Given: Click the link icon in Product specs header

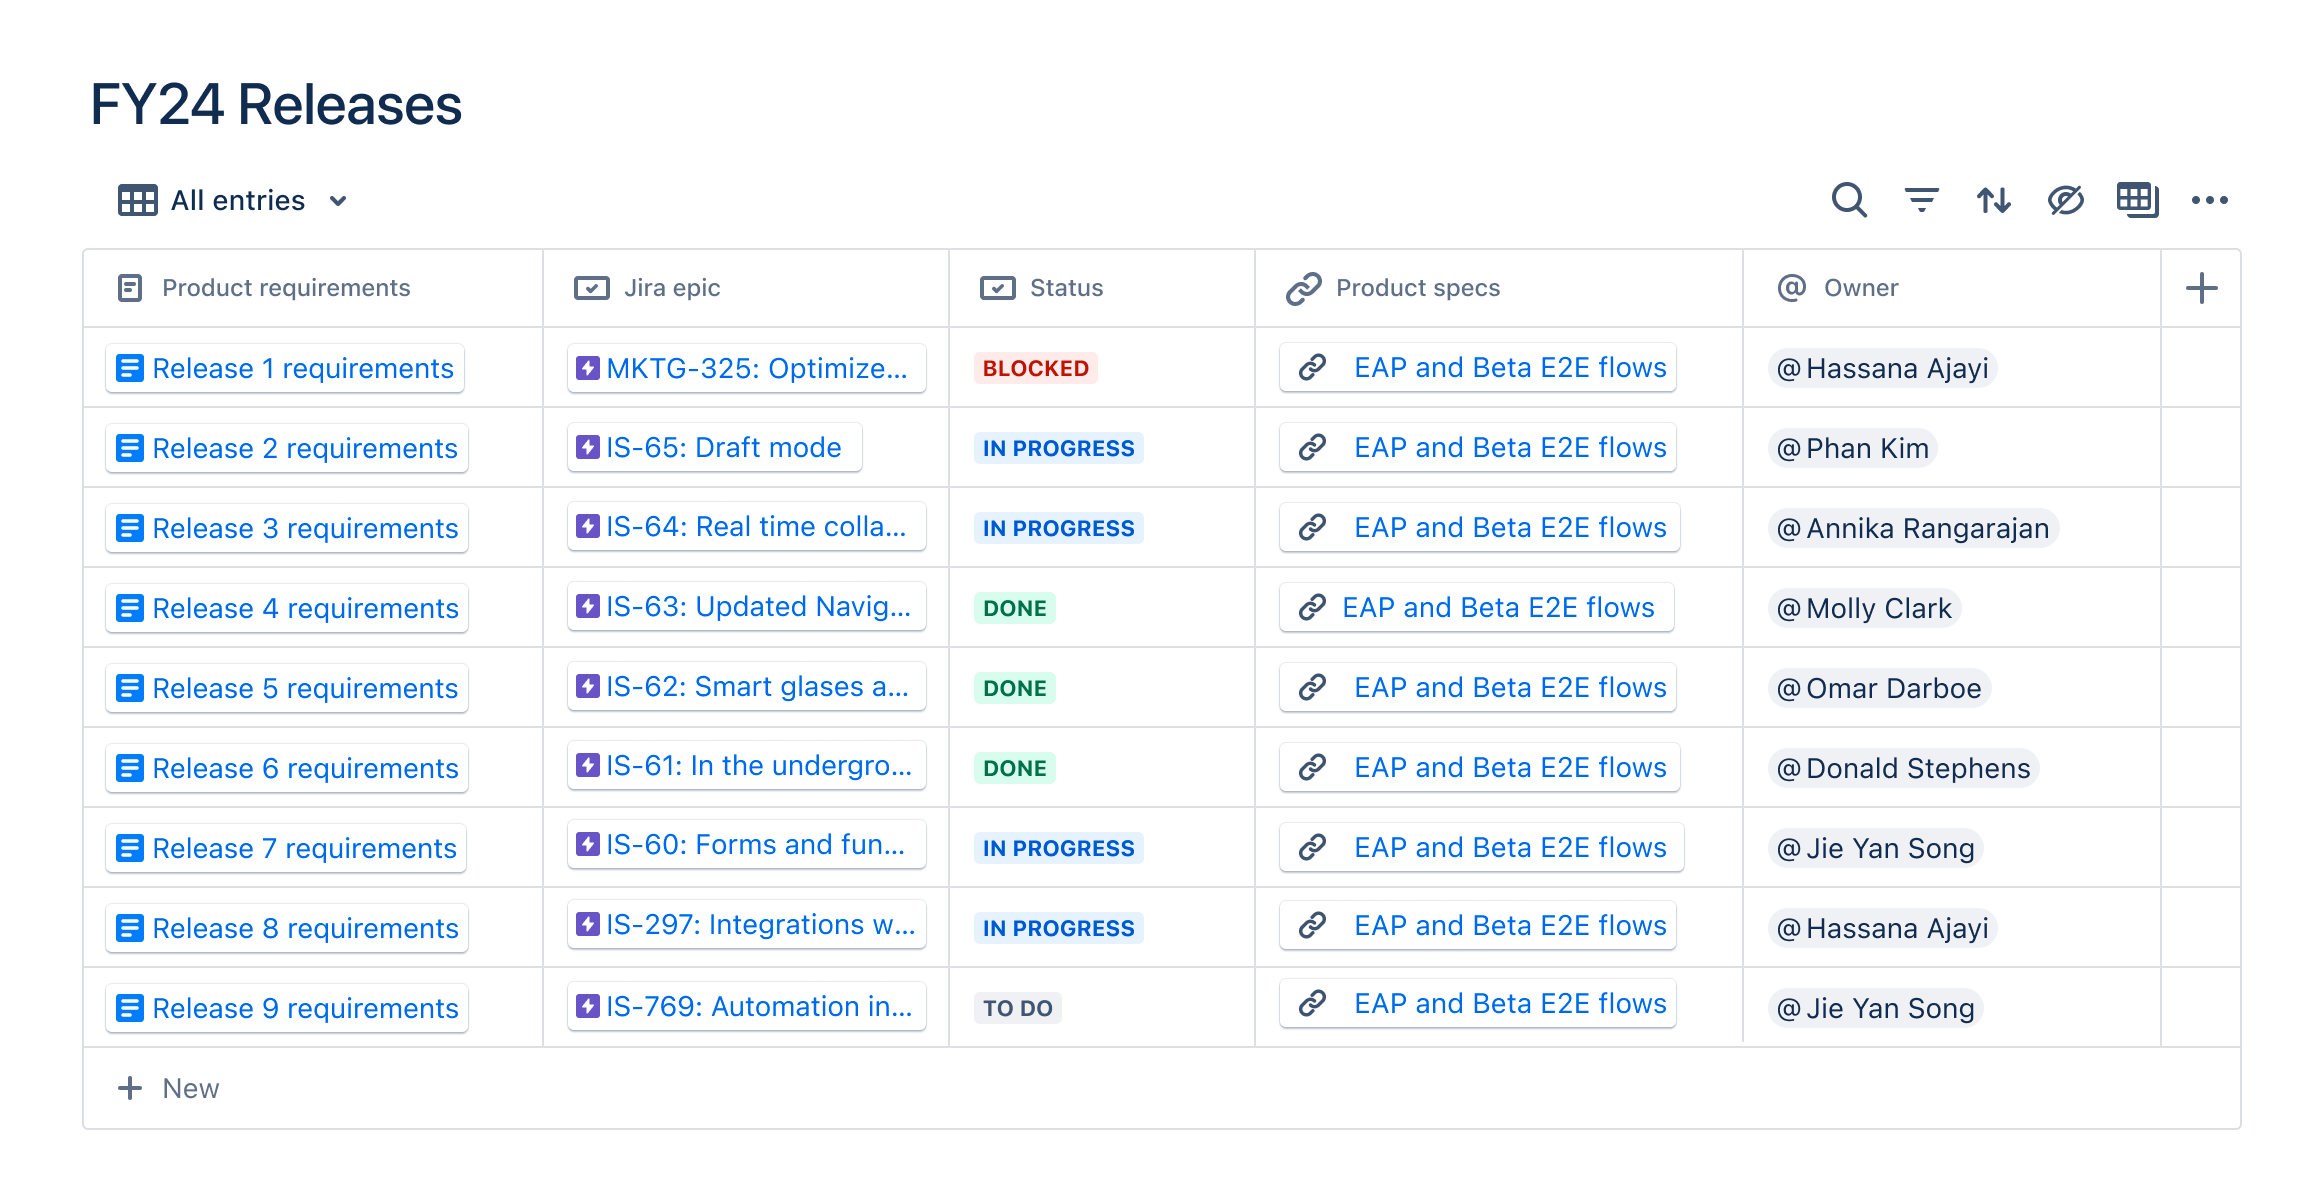Looking at the screenshot, I should (x=1301, y=287).
